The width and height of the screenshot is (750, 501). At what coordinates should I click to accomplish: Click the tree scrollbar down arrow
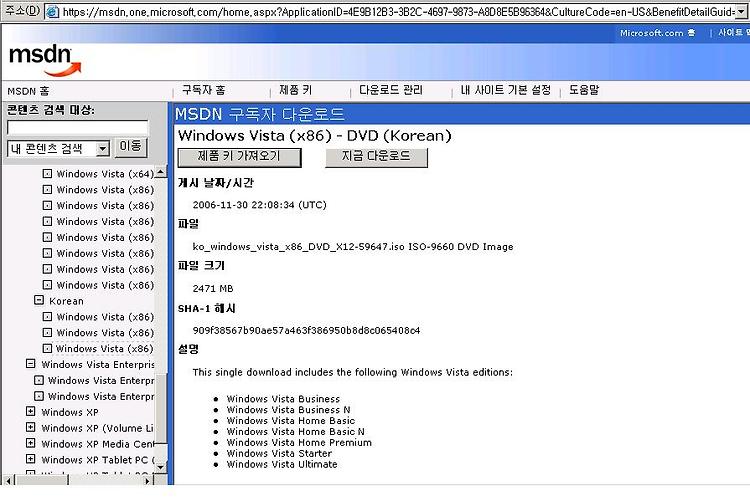pos(161,467)
